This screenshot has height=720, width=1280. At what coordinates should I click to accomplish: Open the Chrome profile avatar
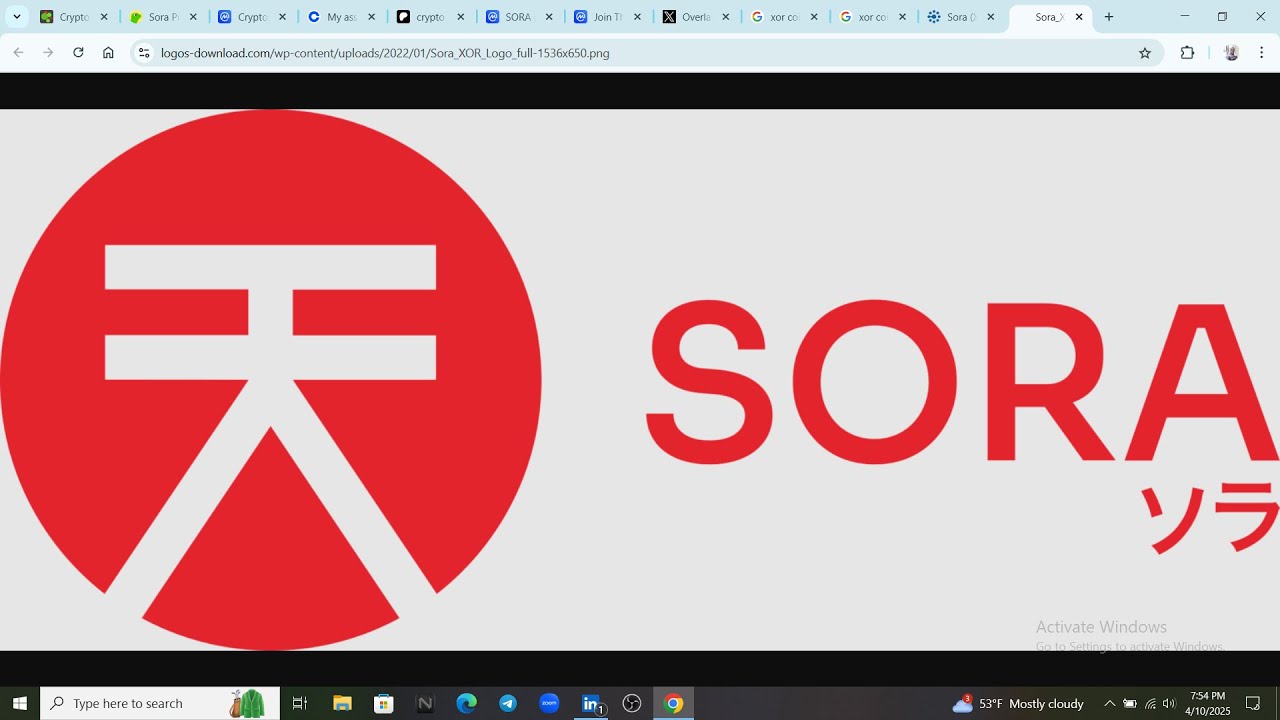tap(1231, 53)
